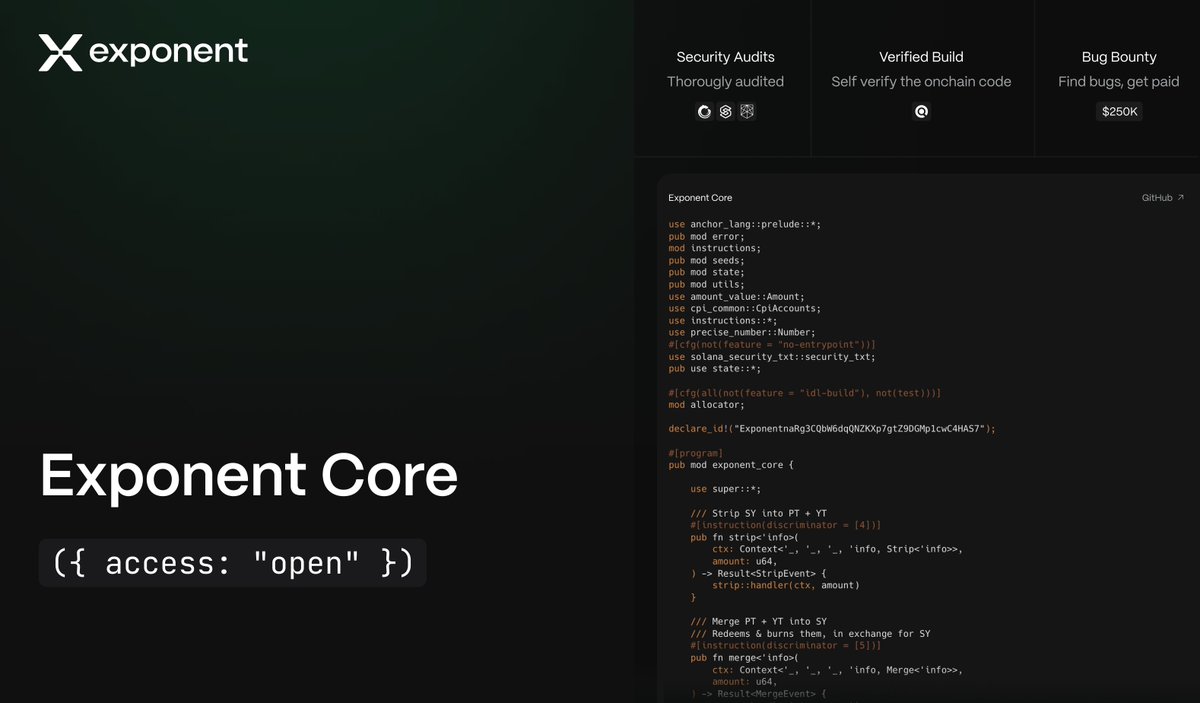
Task: Click the GitHub external-link arrow icon
Action: pyautogui.click(x=1183, y=197)
